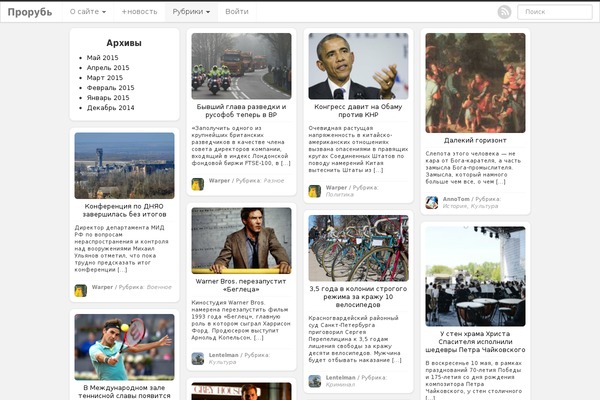The image size is (600, 400).
Task: Open the outdoor orchestra concert thumbnail
Action: point(476,276)
